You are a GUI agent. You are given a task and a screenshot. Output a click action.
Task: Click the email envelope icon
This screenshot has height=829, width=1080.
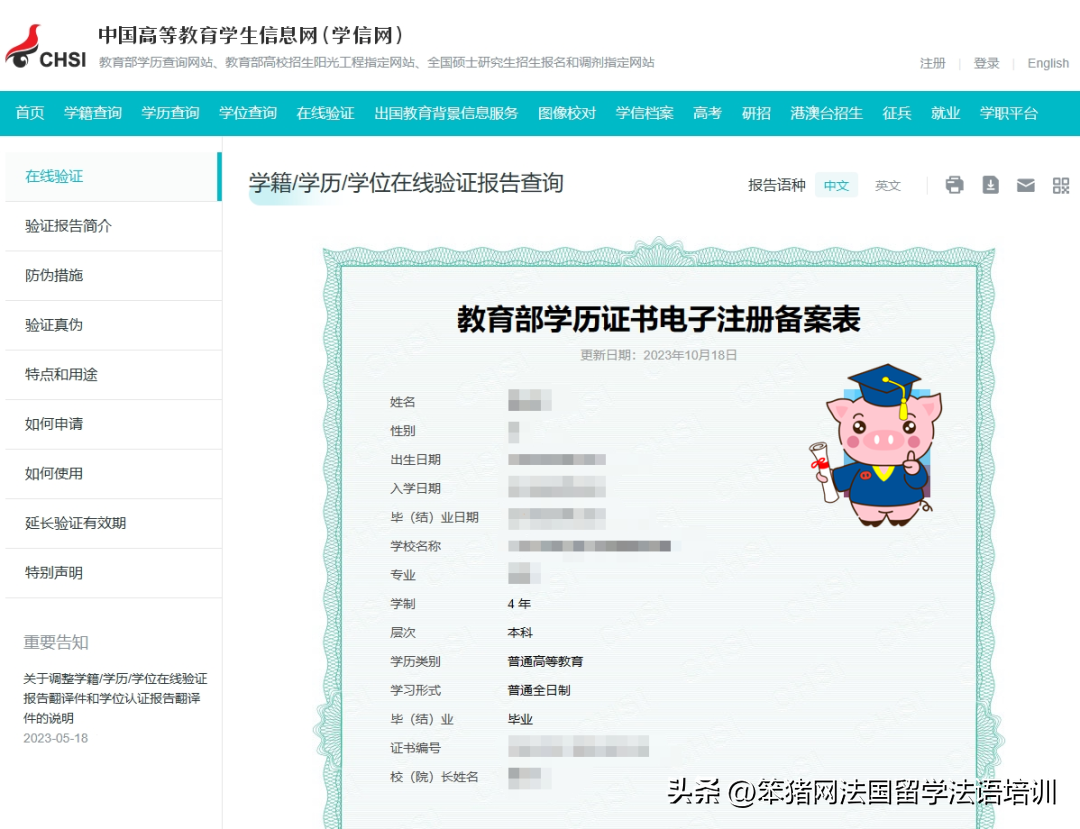click(x=1025, y=185)
